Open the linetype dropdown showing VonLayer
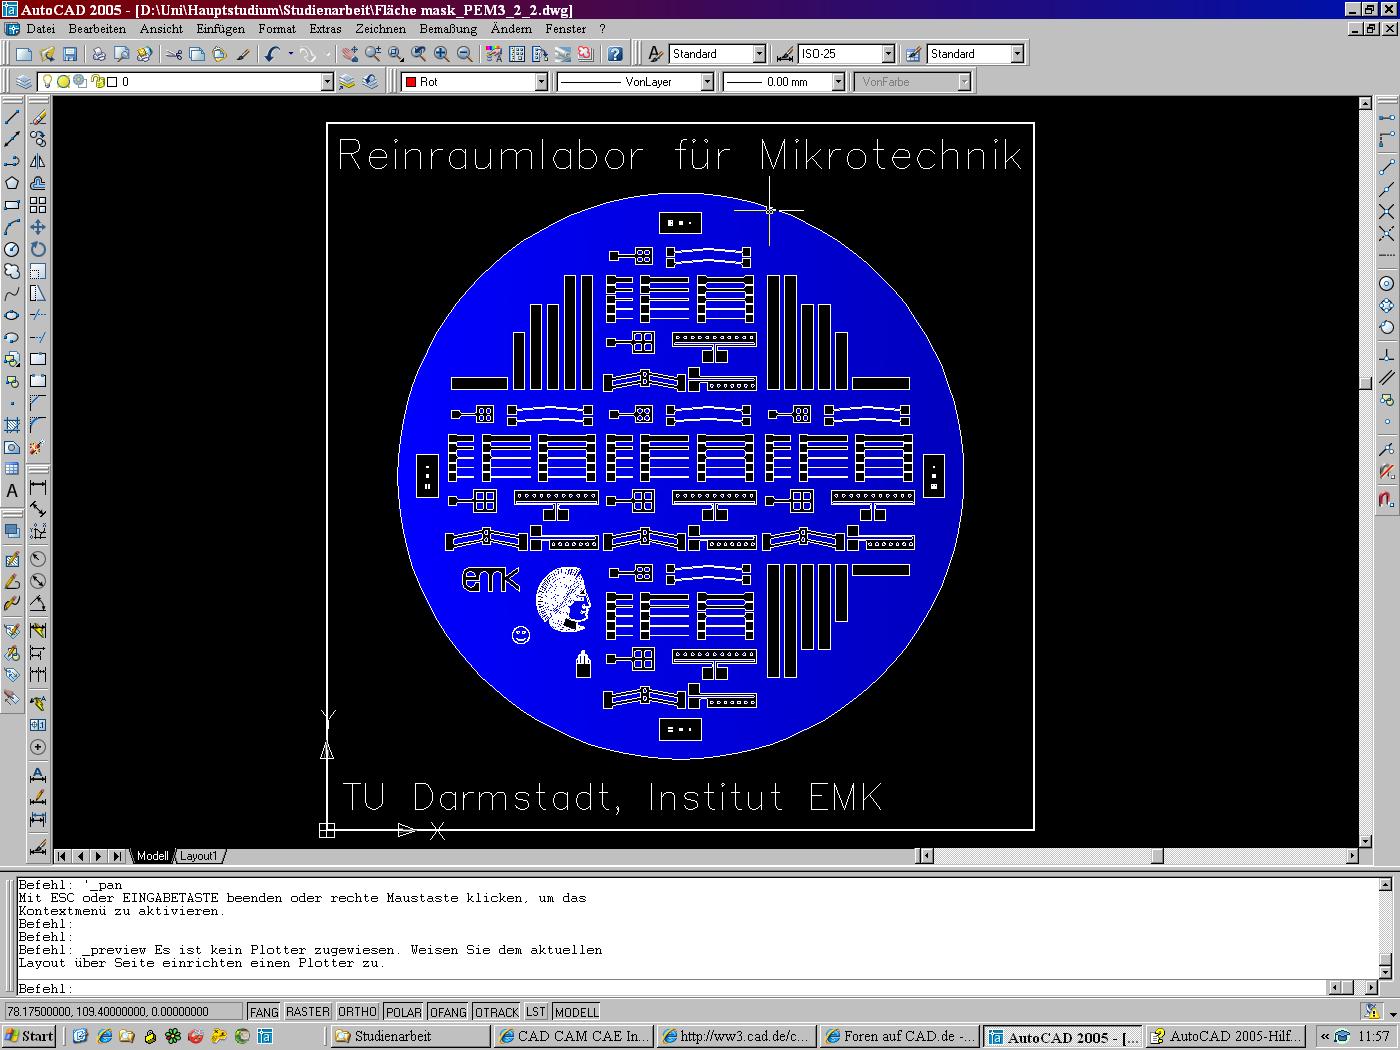Screen dimensions: 1400x1050 click(707, 82)
